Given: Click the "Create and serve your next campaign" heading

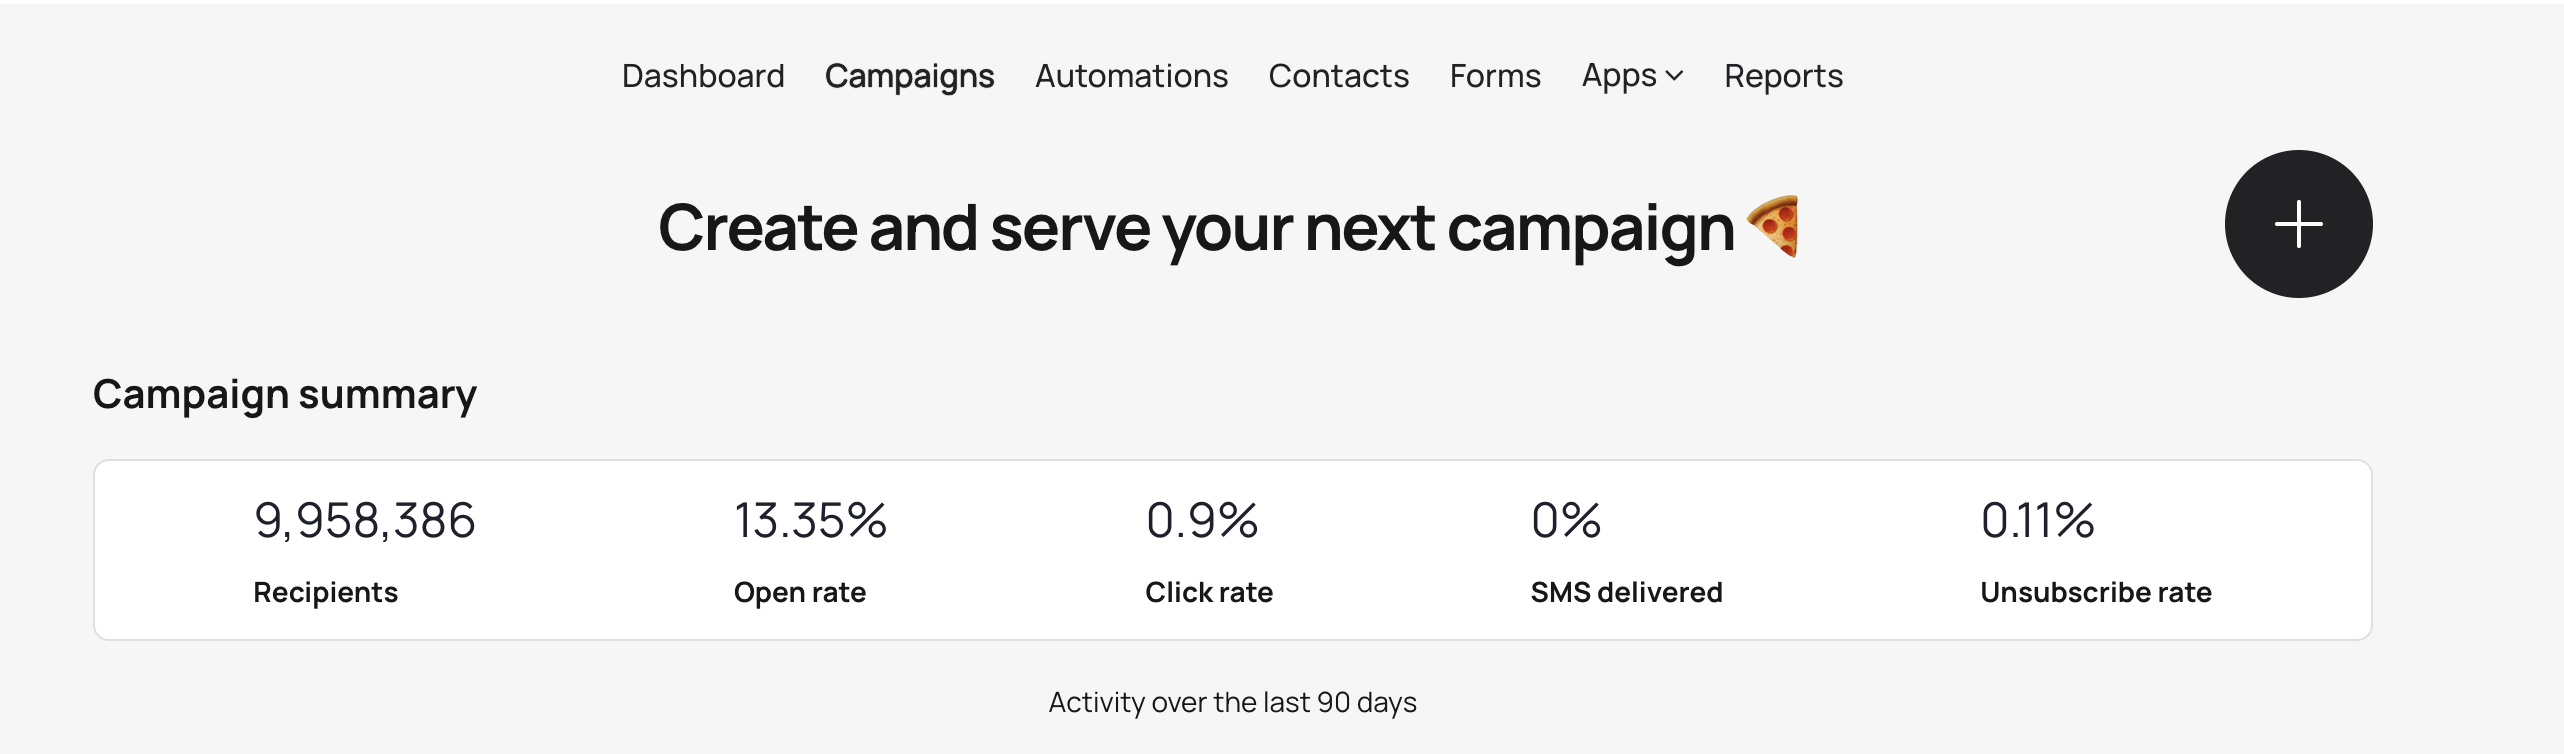Looking at the screenshot, I should (x=1195, y=228).
